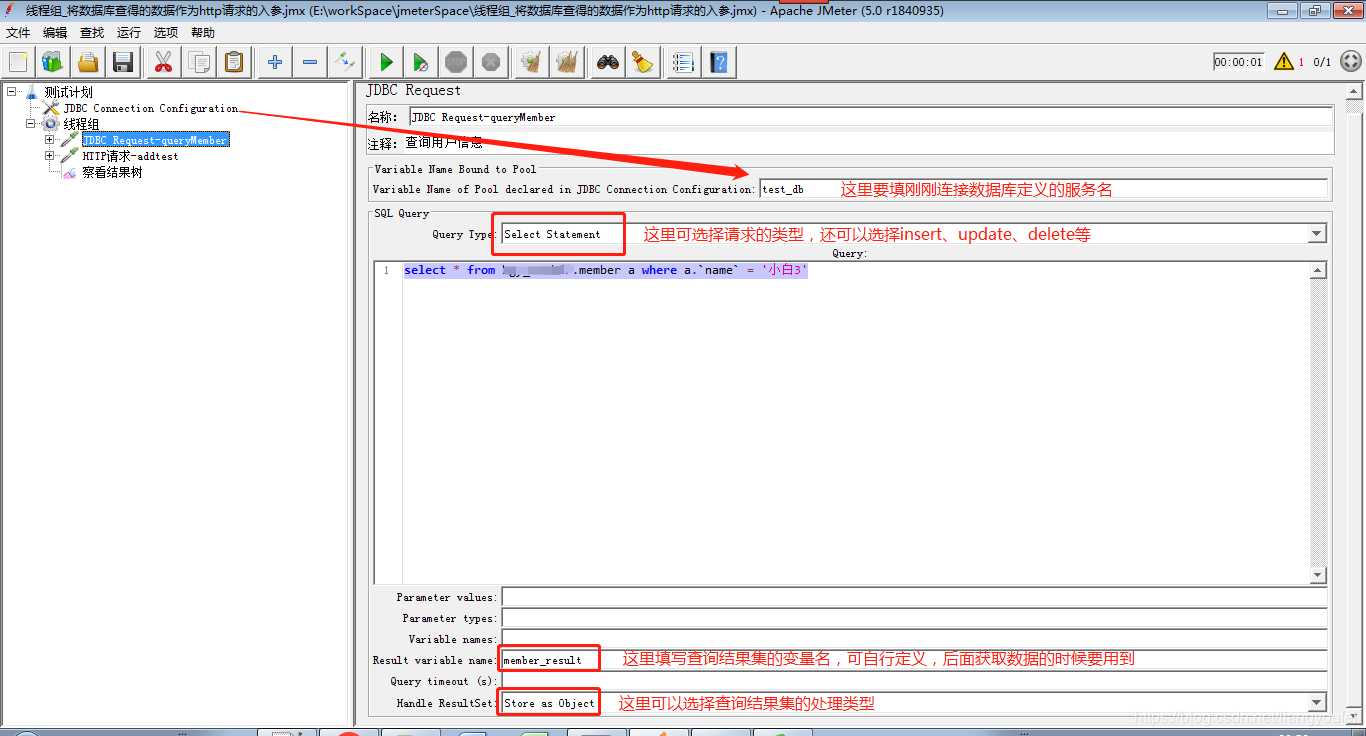This screenshot has height=736, width=1366.
Task: Click the query editor scrollbar down arrow
Action: click(x=1318, y=575)
